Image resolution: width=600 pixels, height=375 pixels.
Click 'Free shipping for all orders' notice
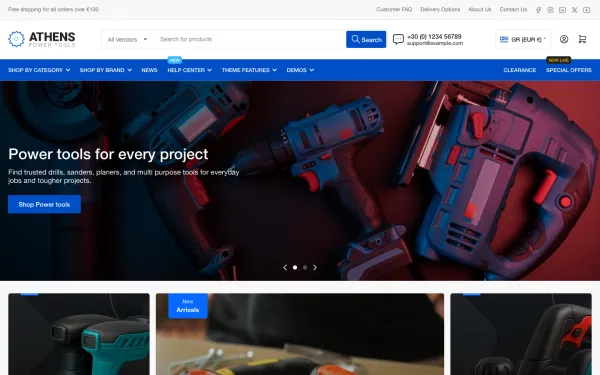(x=53, y=10)
